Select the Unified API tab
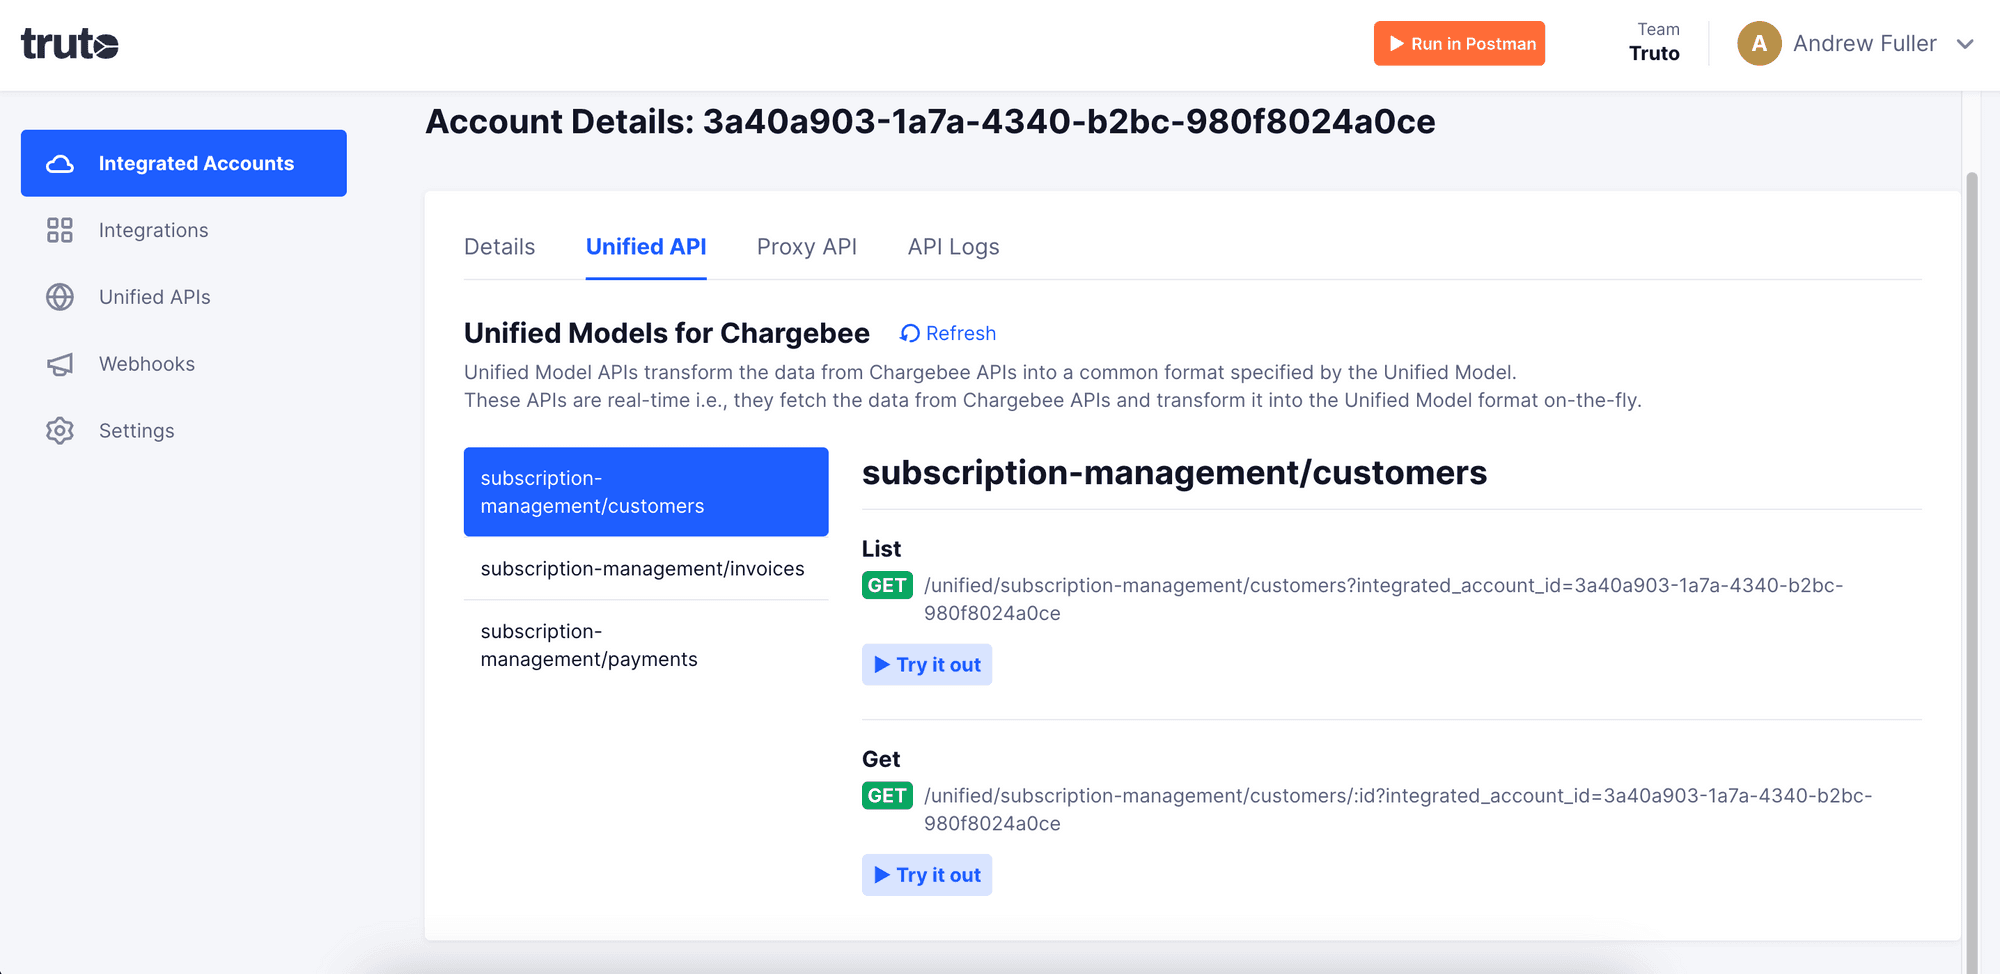2000x974 pixels. [646, 246]
